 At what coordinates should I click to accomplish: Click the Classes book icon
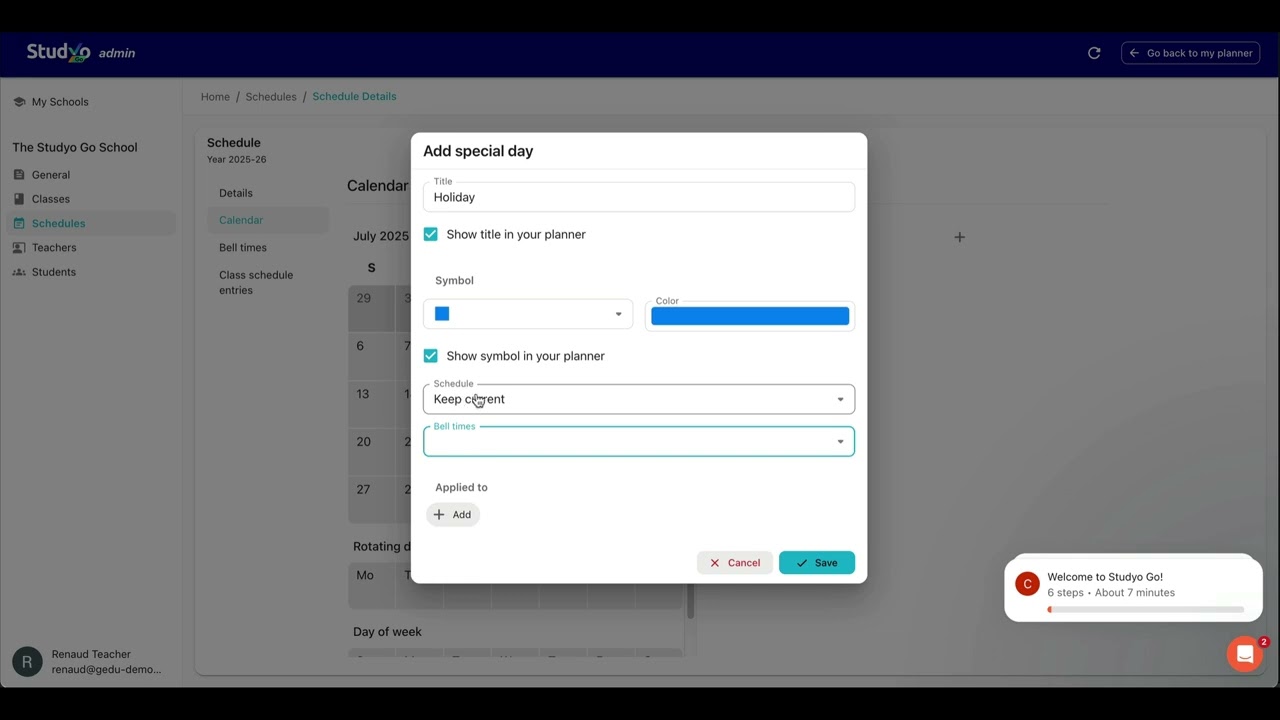coord(19,199)
